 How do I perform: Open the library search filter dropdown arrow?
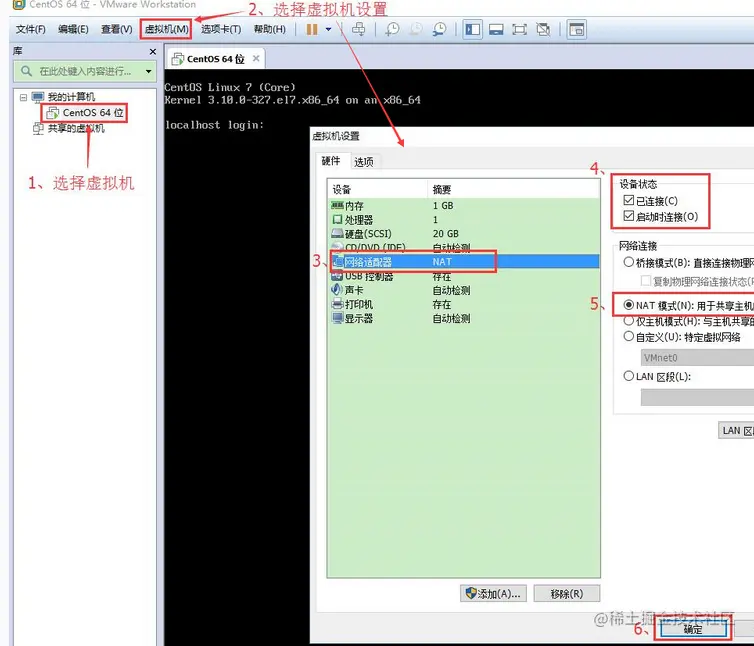(x=148, y=72)
